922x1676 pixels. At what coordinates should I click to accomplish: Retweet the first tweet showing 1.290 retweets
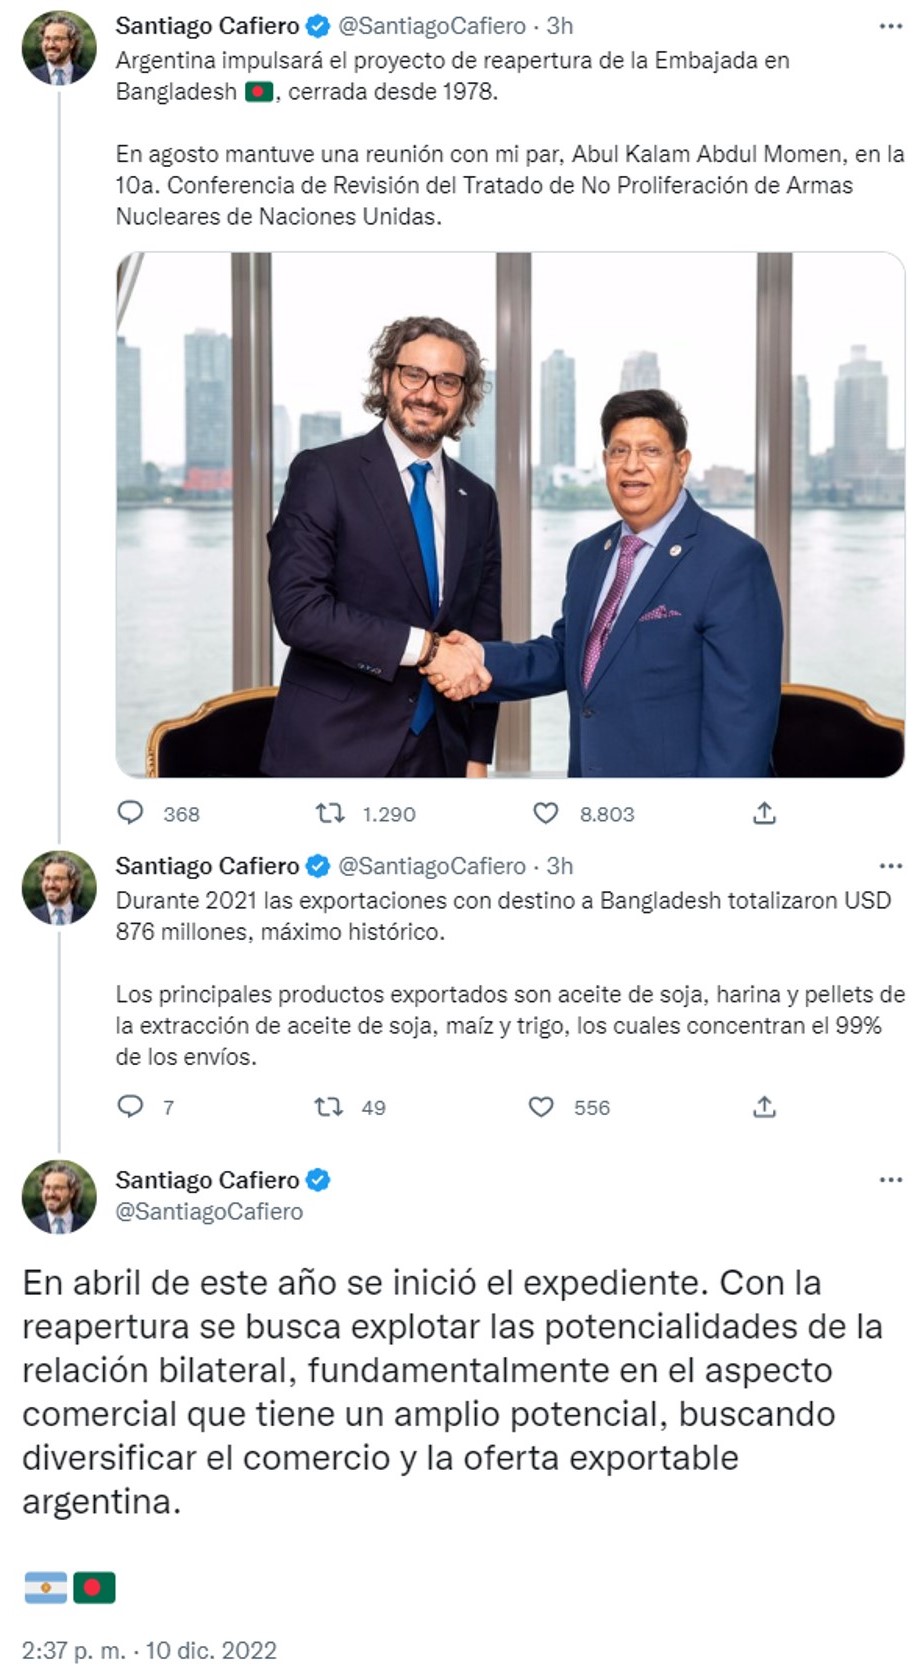pyautogui.click(x=330, y=813)
